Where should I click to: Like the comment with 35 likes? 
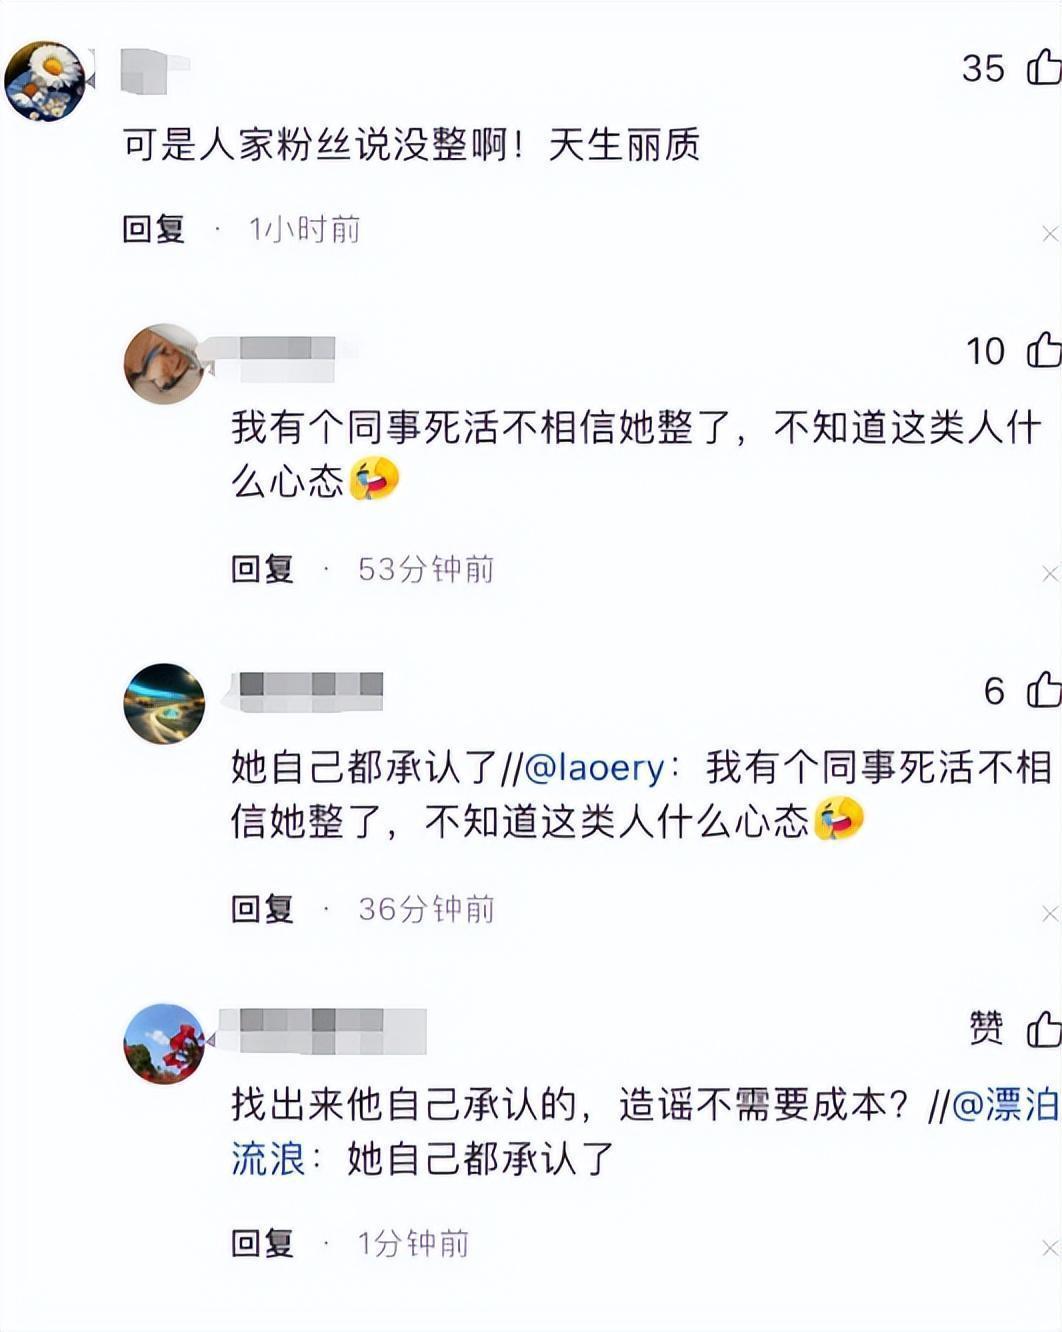pyautogui.click(x=1044, y=68)
